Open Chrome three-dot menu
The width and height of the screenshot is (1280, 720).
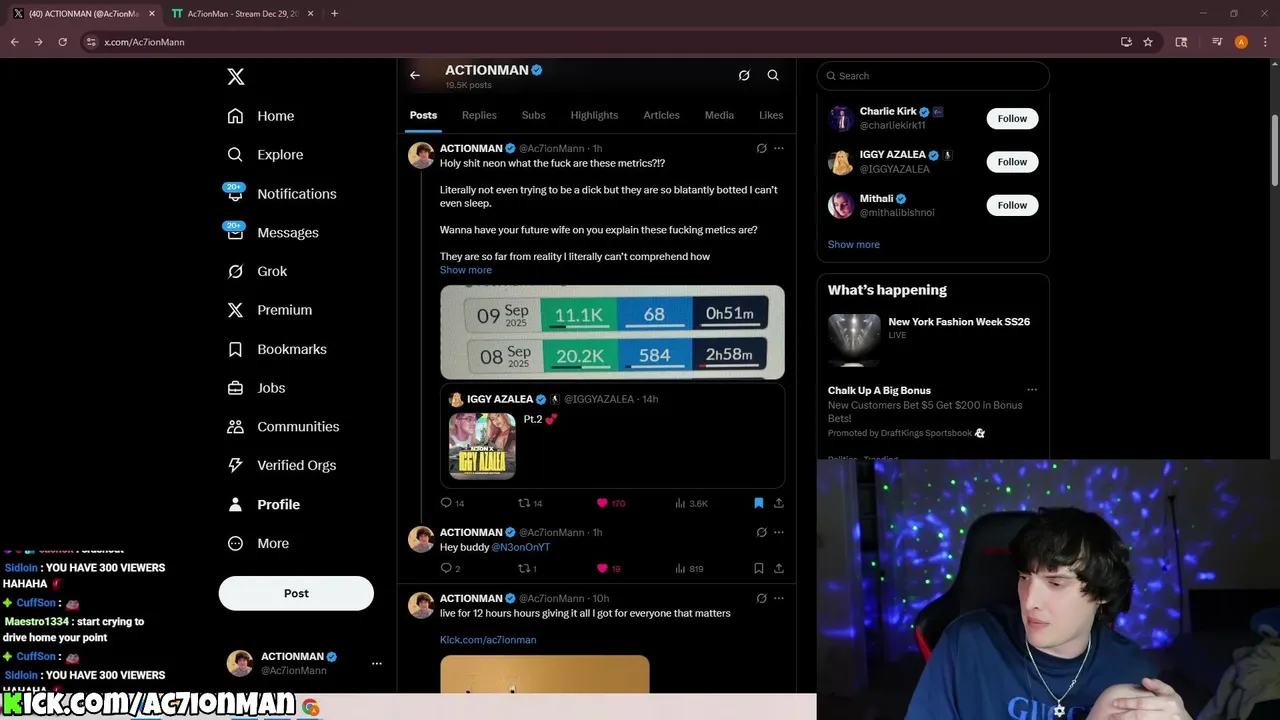point(1264,42)
